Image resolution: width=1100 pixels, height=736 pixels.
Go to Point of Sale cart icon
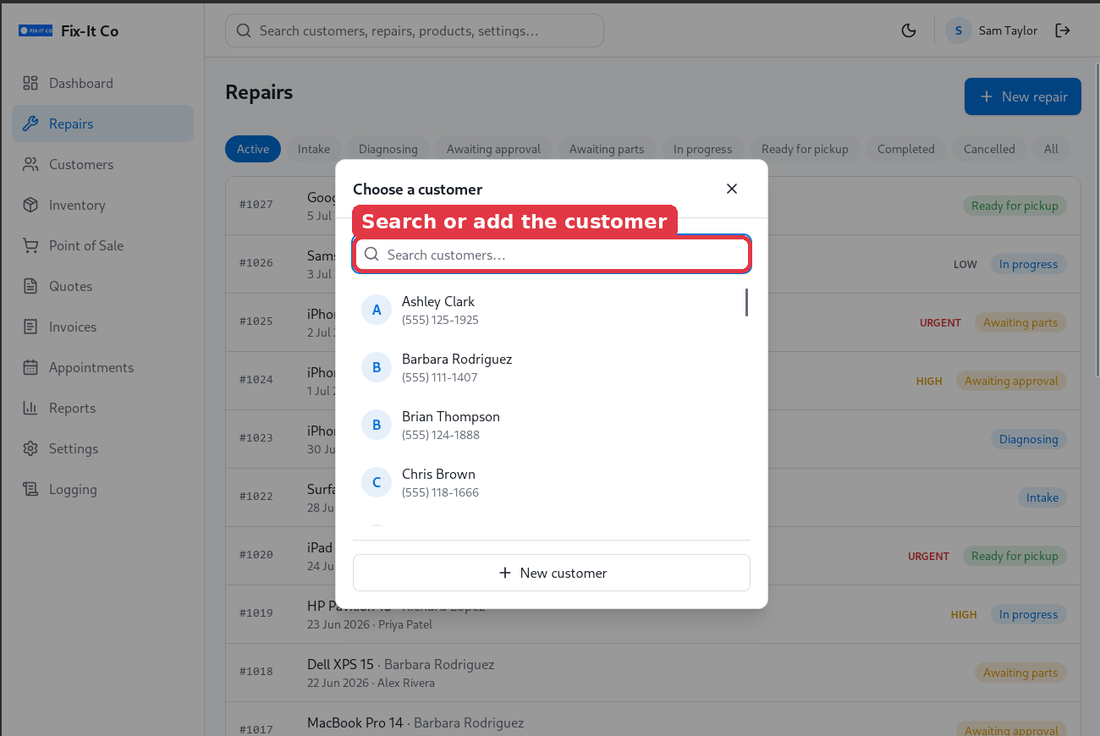pos(30,246)
